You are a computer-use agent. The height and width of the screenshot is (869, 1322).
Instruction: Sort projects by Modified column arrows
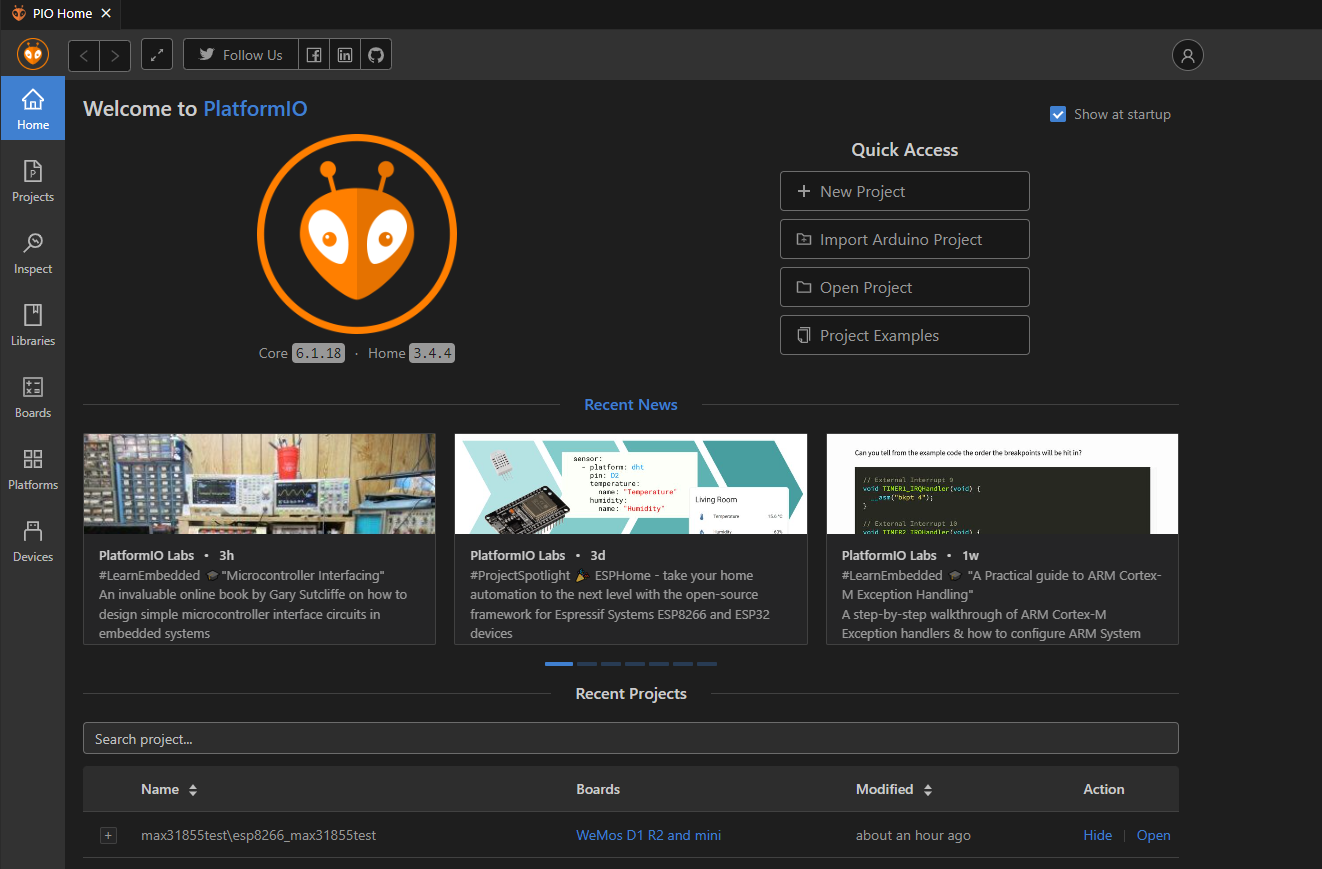928,790
